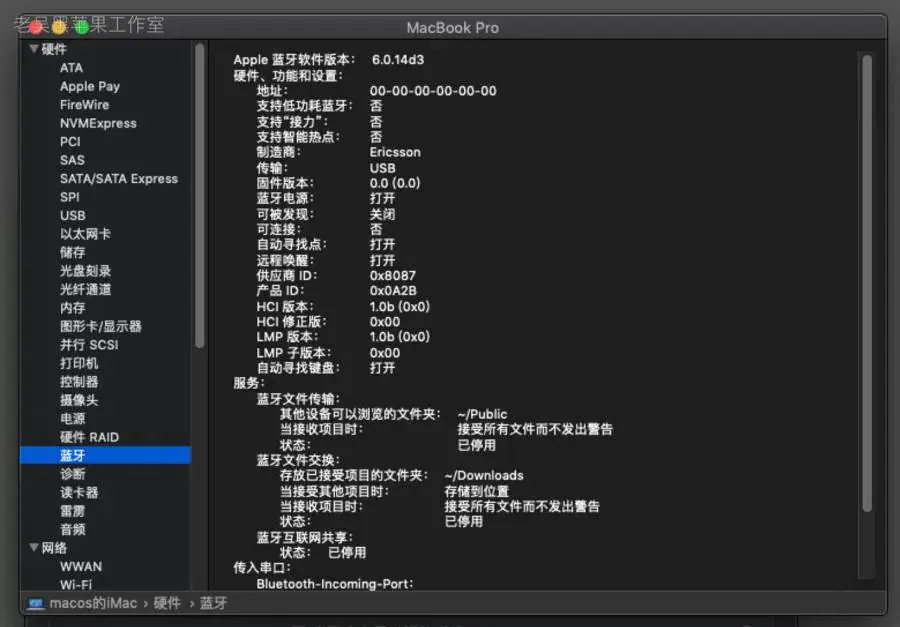Select 硬件 RAID entry
The width and height of the screenshot is (900, 627).
coord(89,437)
